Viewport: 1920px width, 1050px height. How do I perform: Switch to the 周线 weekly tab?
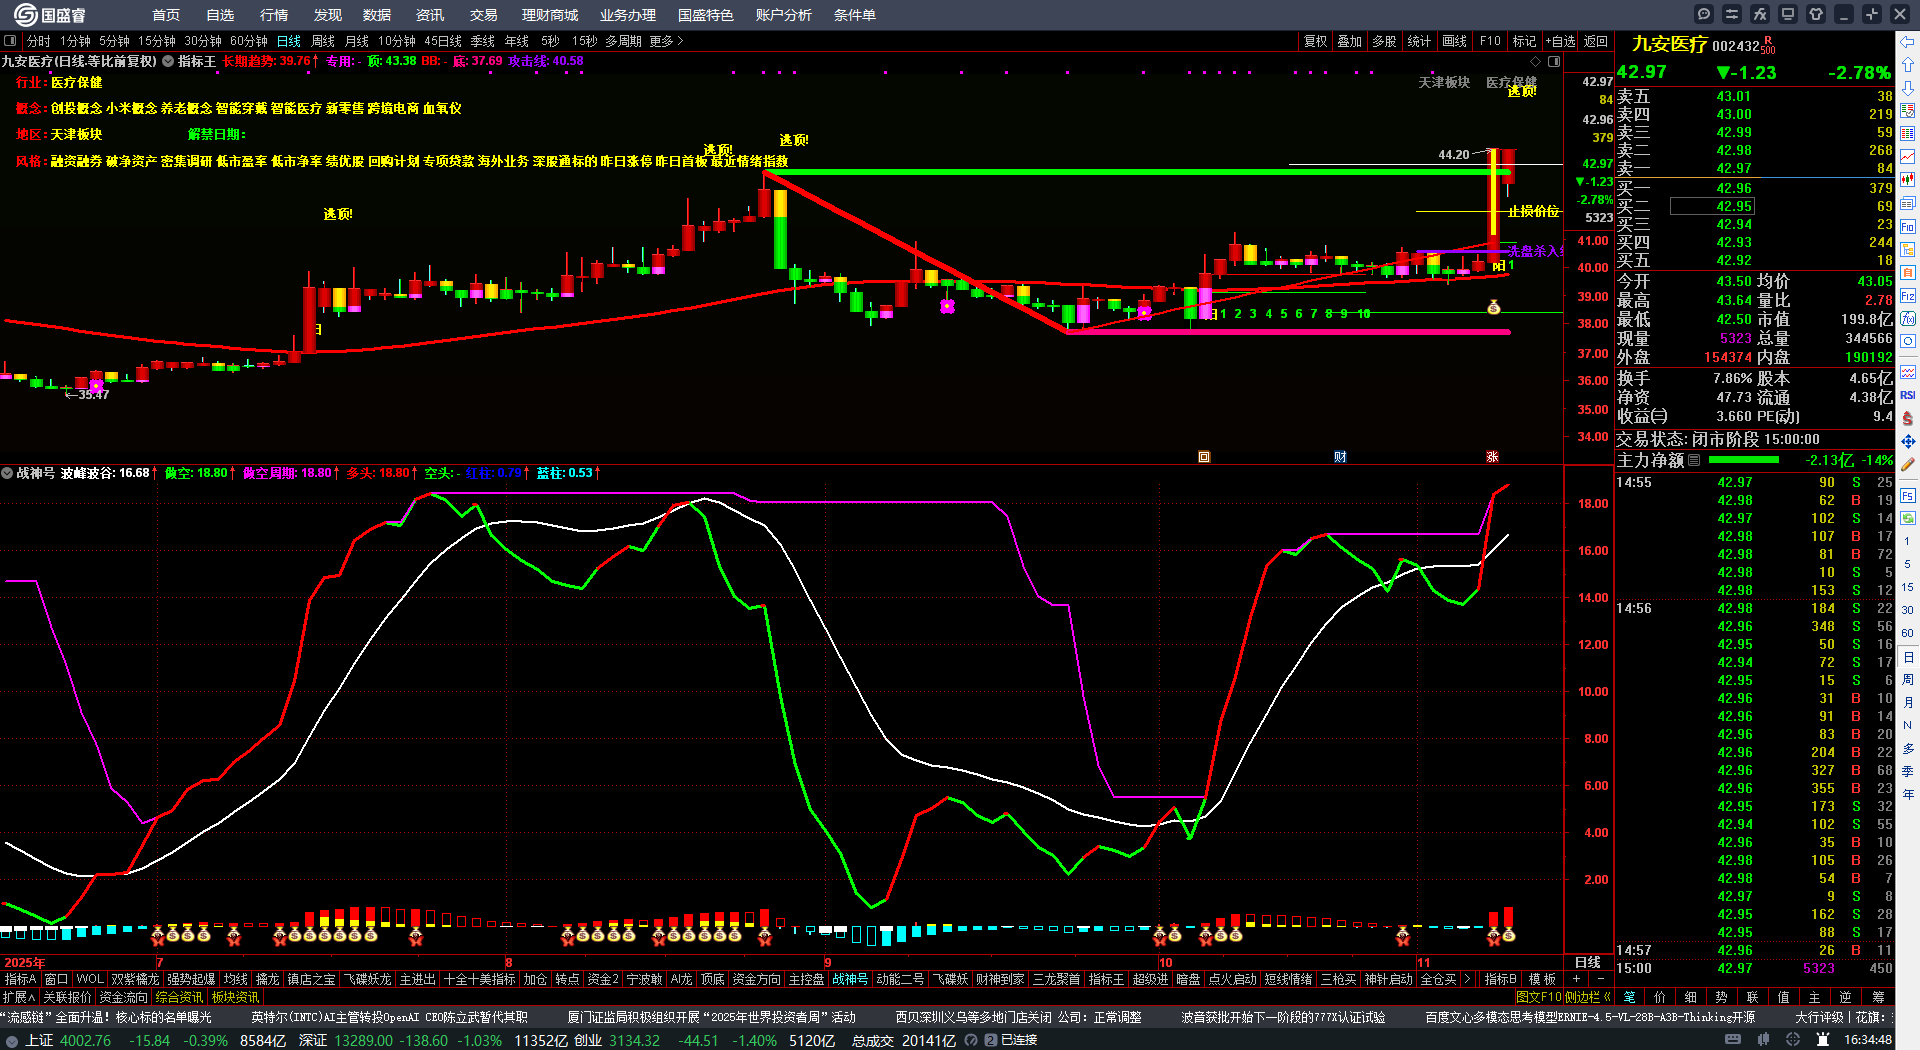click(x=323, y=41)
